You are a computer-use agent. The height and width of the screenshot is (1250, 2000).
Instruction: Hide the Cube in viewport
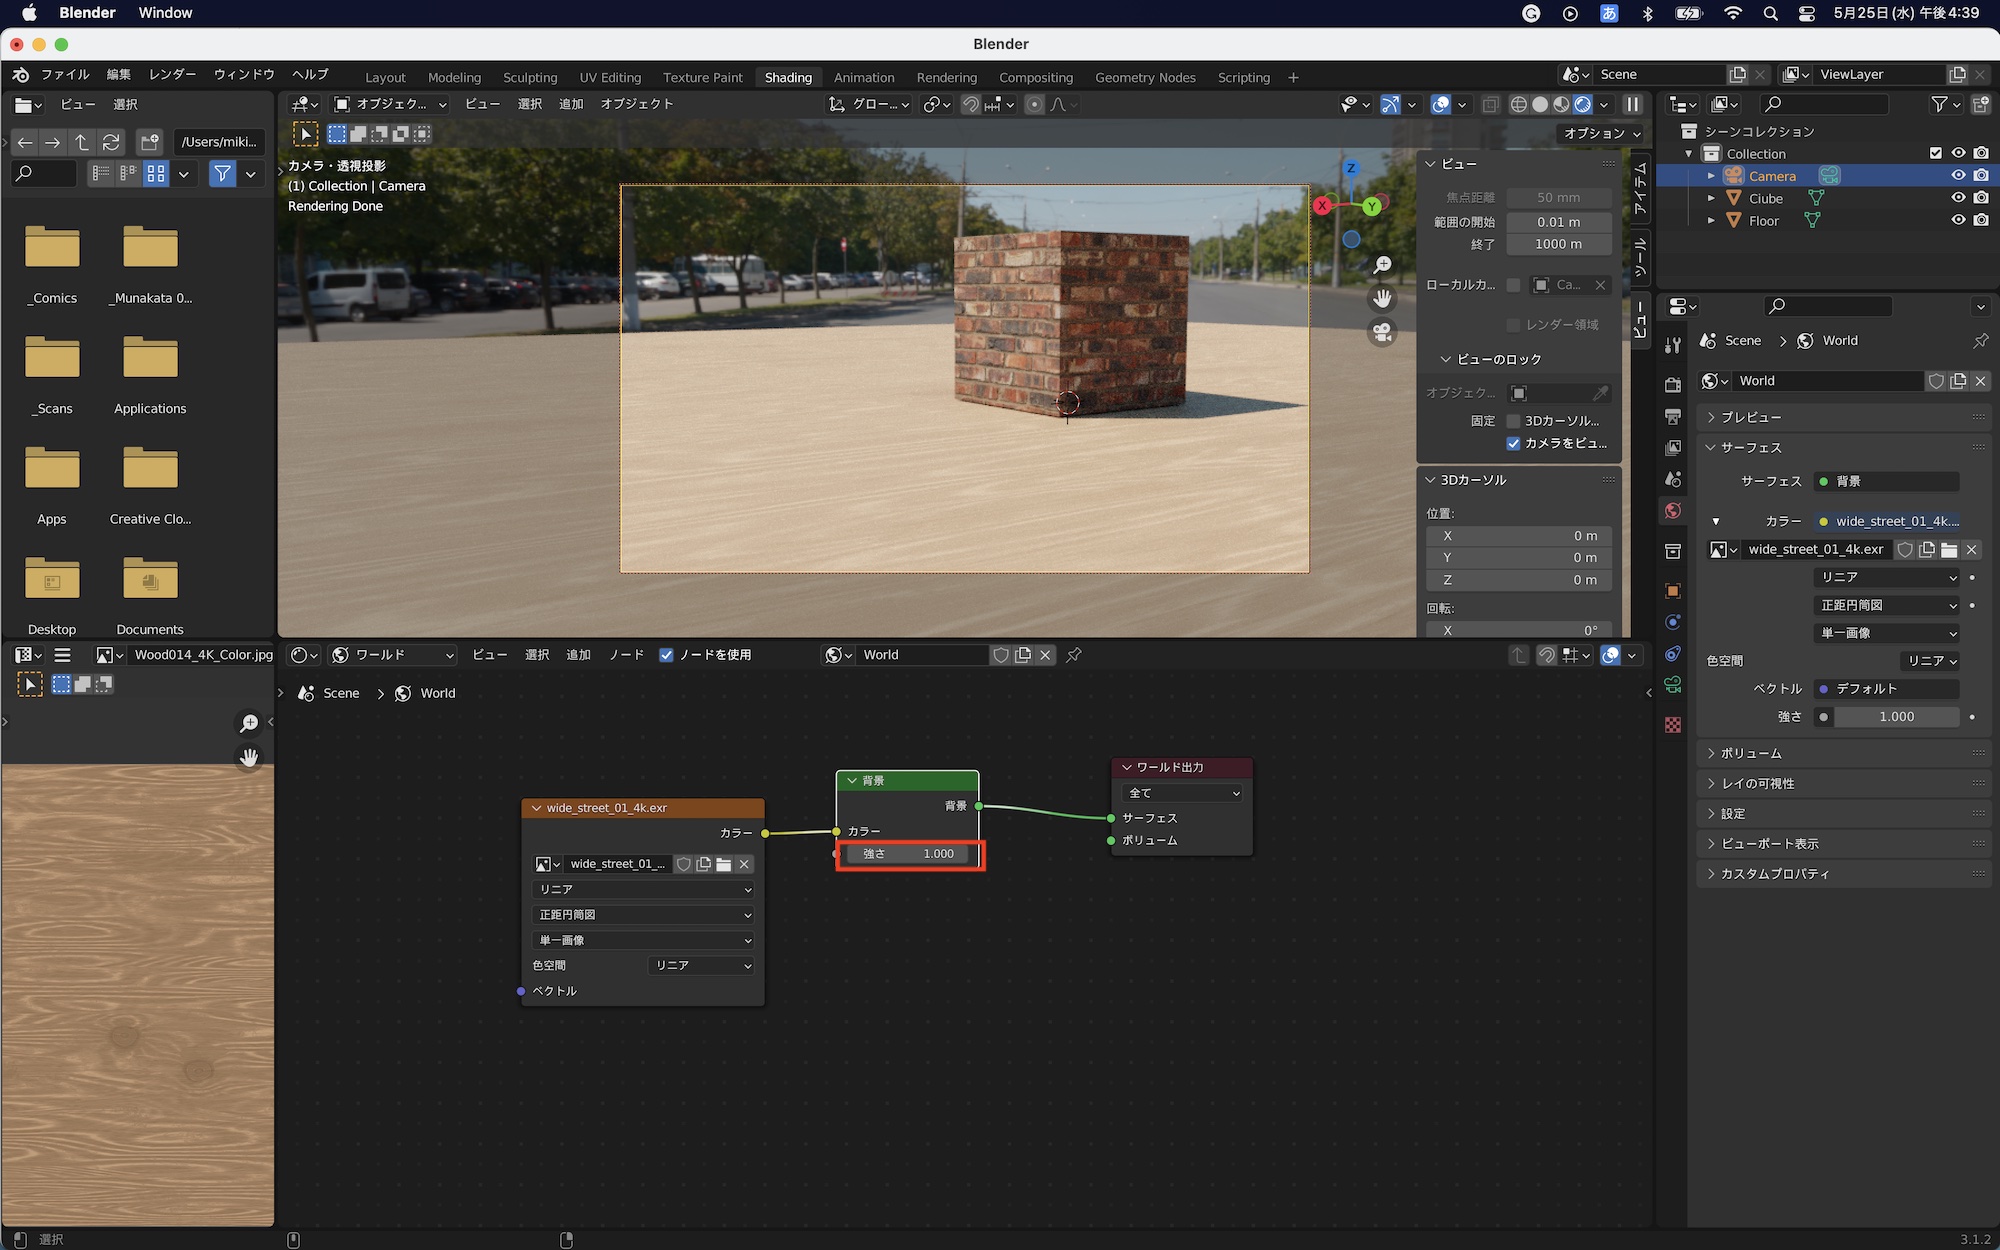point(1958,198)
